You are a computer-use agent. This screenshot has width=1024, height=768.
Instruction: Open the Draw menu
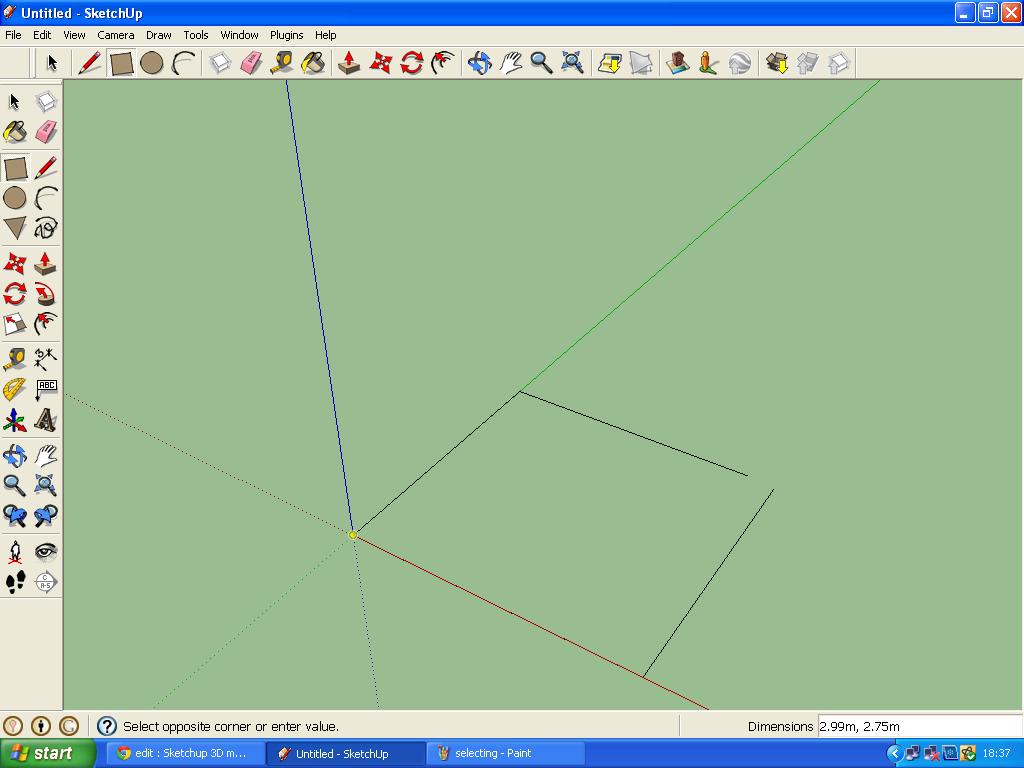tap(158, 34)
